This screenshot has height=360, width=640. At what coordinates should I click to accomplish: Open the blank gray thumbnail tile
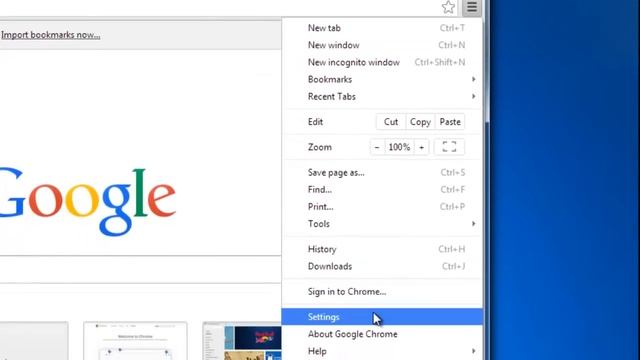click(34, 341)
